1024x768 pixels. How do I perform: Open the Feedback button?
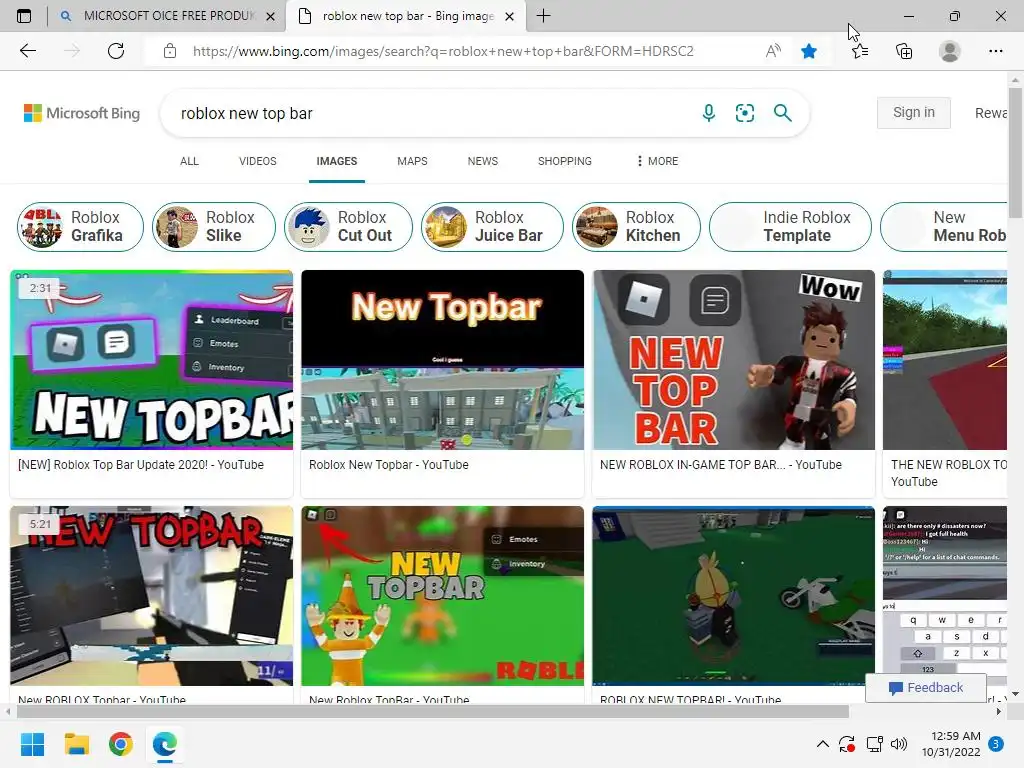pyautogui.click(x=926, y=688)
